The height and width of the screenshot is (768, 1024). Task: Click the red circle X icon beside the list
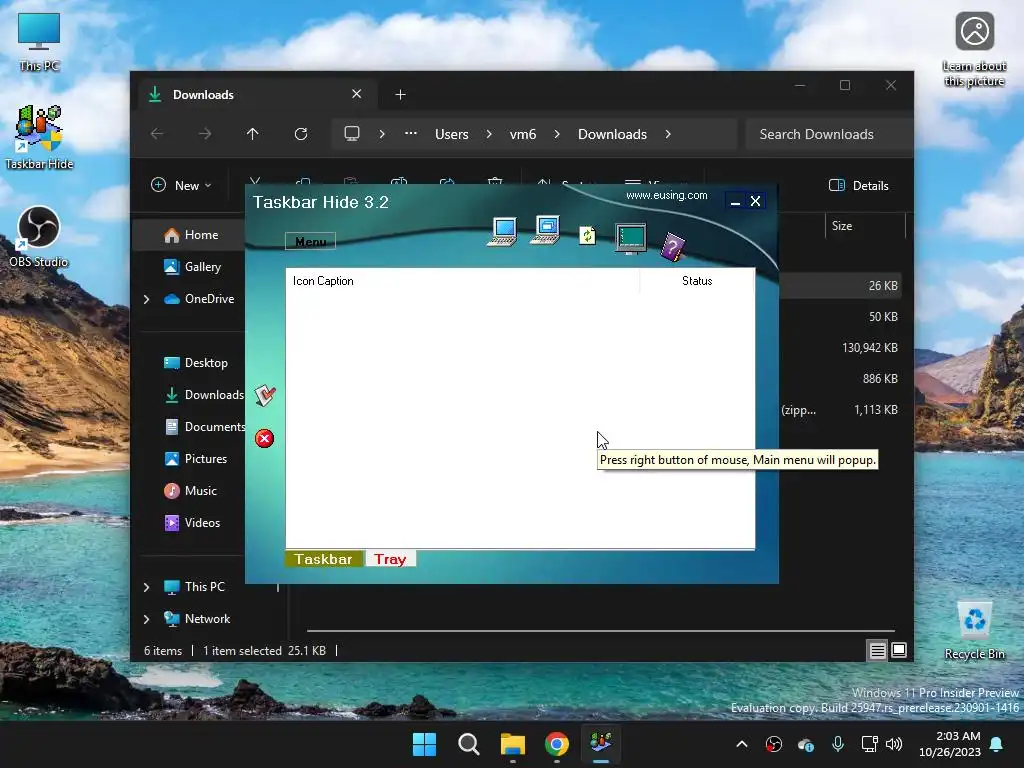click(x=264, y=438)
